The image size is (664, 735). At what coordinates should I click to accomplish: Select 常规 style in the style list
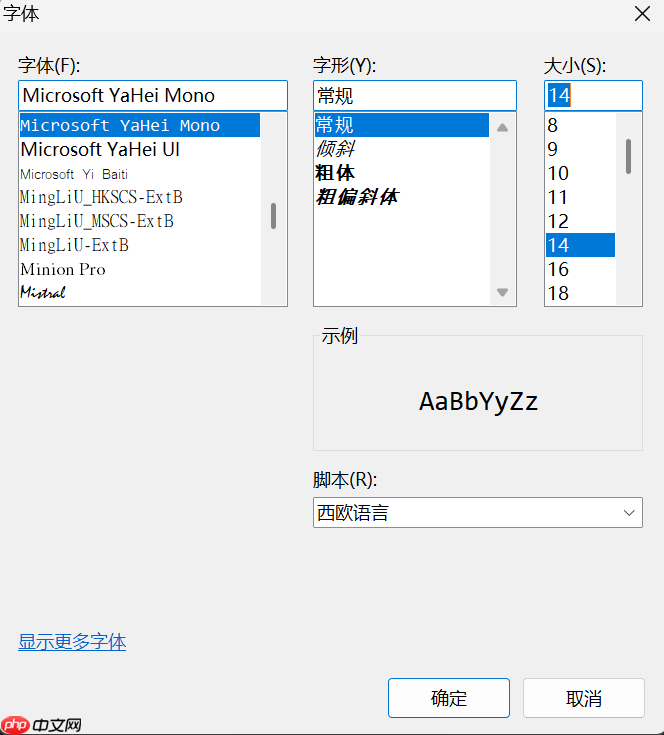tap(402, 125)
